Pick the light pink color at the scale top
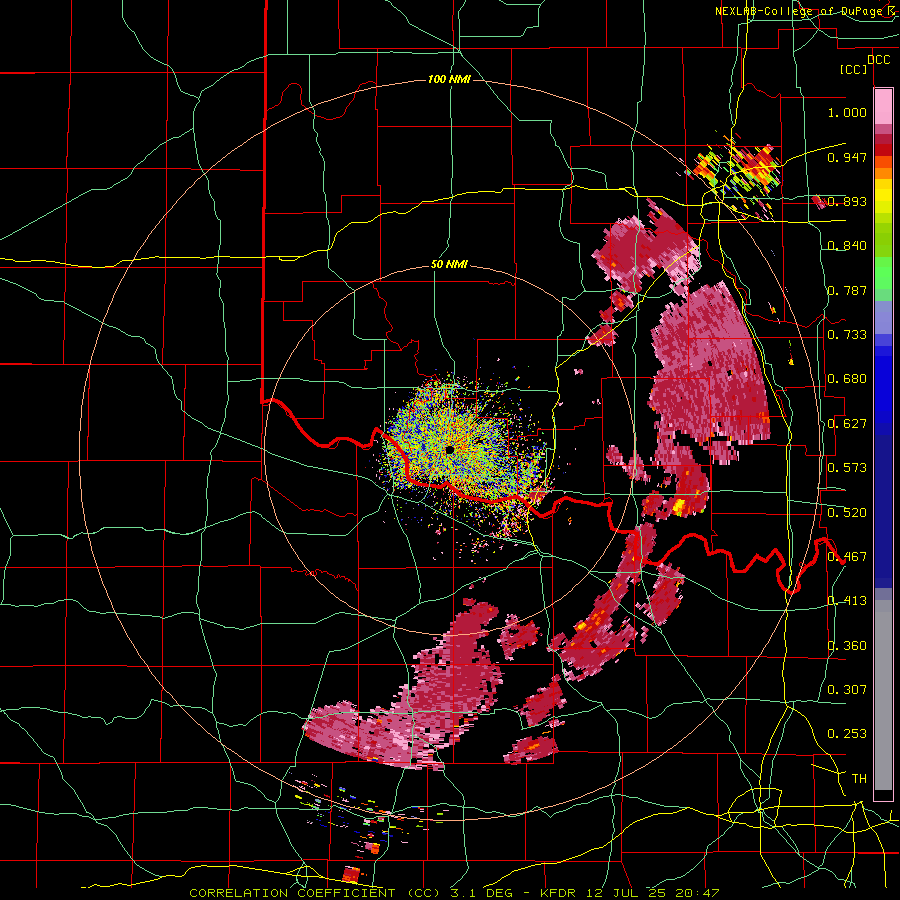 [883, 106]
